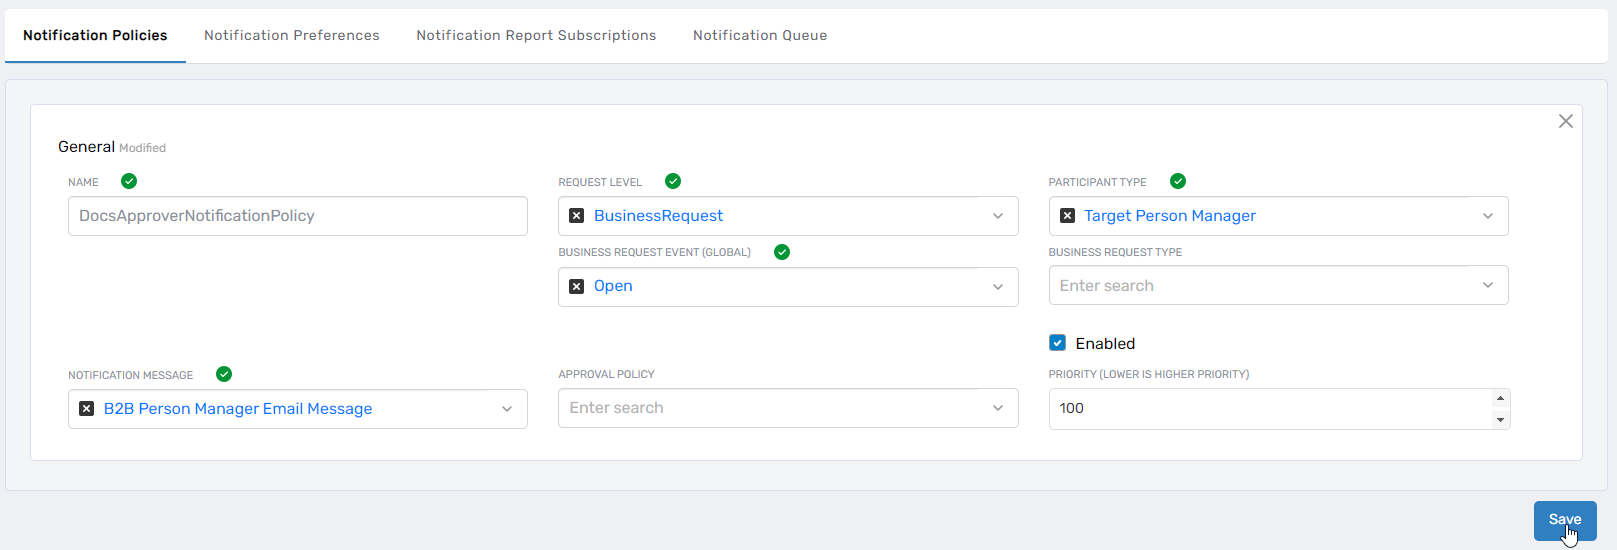Click green checkmark beside Notification Message

(x=224, y=374)
